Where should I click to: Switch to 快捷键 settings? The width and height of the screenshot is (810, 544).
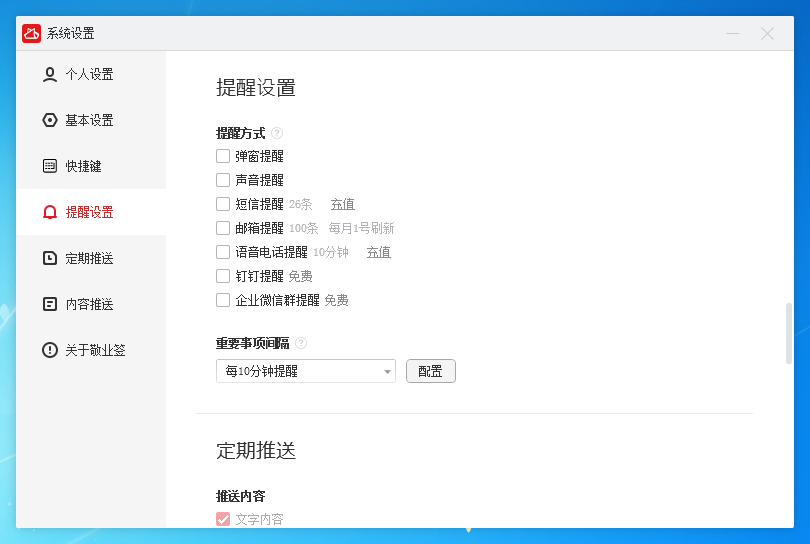pyautogui.click(x=91, y=166)
